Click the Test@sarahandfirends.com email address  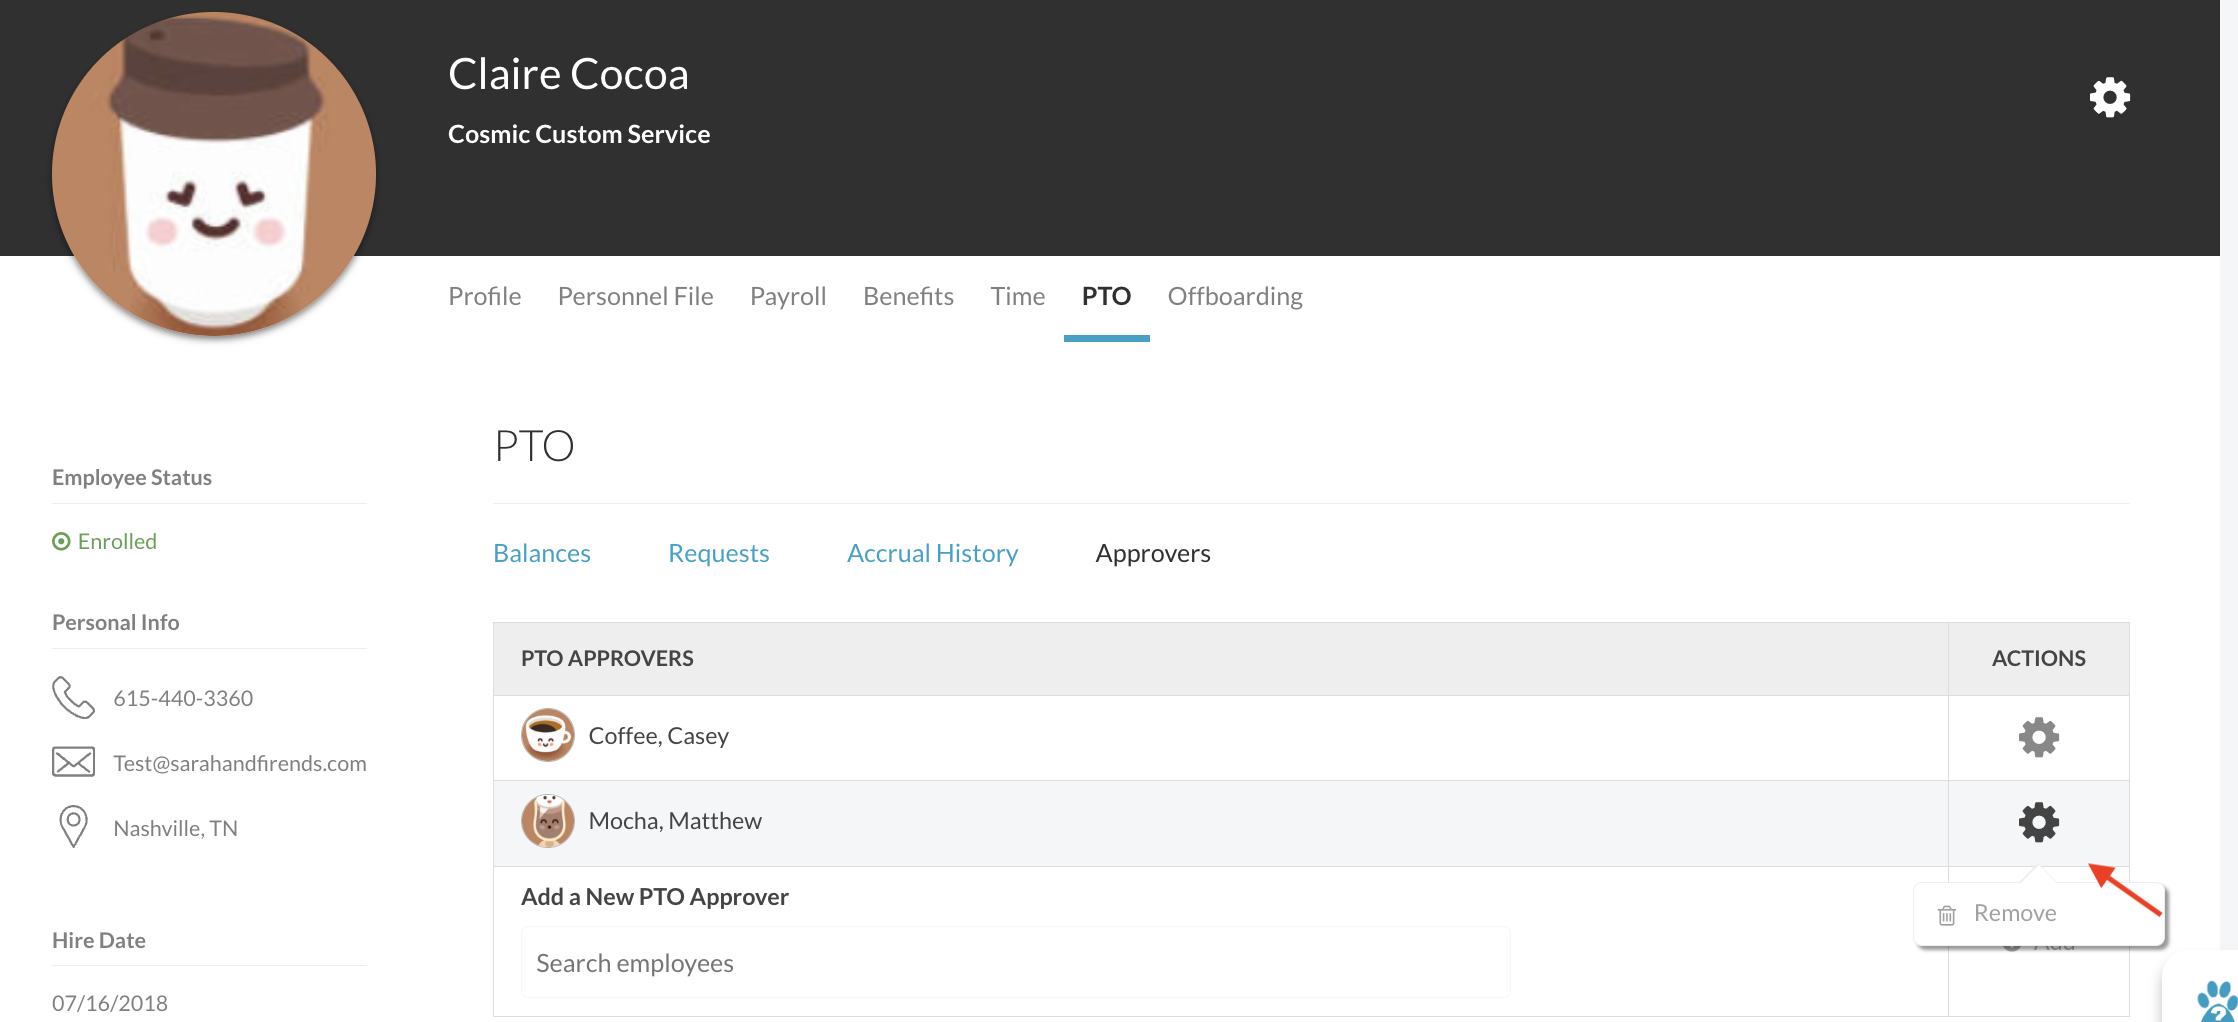pyautogui.click(x=240, y=763)
